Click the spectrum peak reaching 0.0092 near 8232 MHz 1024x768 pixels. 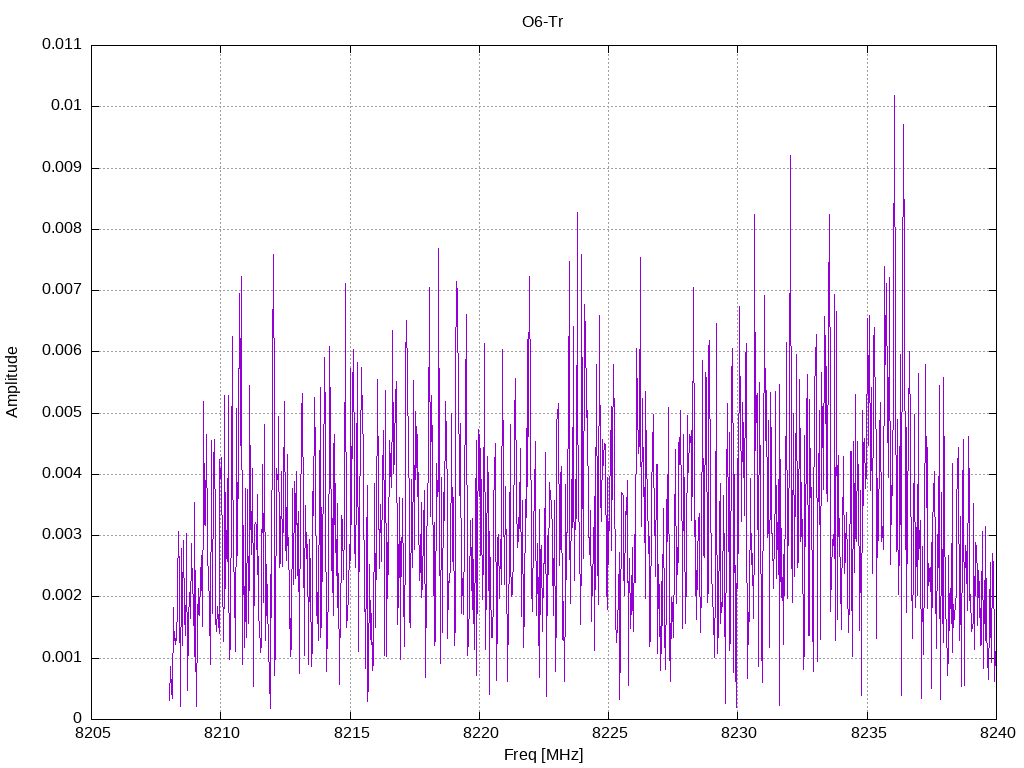click(x=790, y=157)
